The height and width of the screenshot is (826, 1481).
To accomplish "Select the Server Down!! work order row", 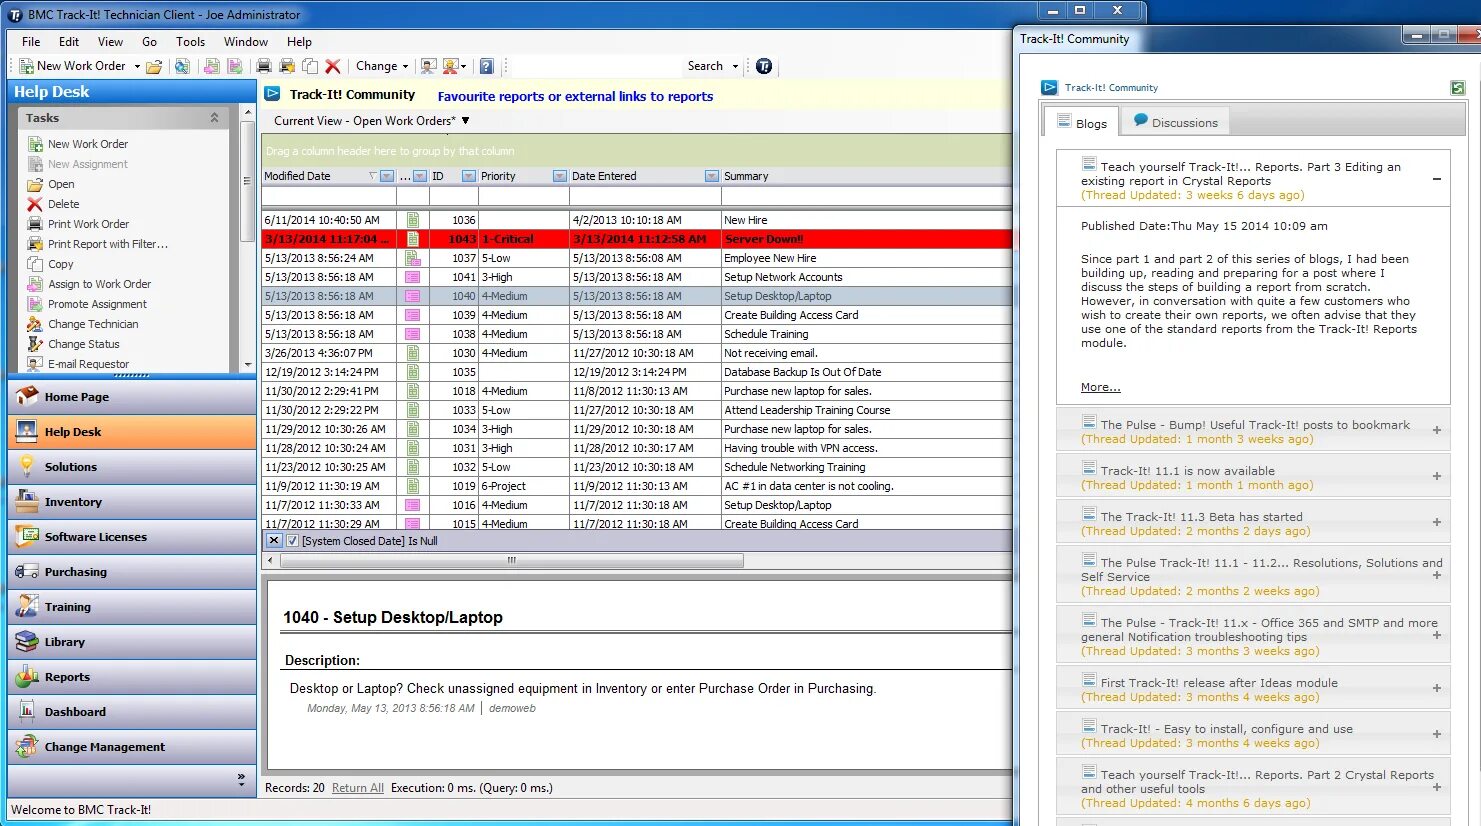I will 637,239.
